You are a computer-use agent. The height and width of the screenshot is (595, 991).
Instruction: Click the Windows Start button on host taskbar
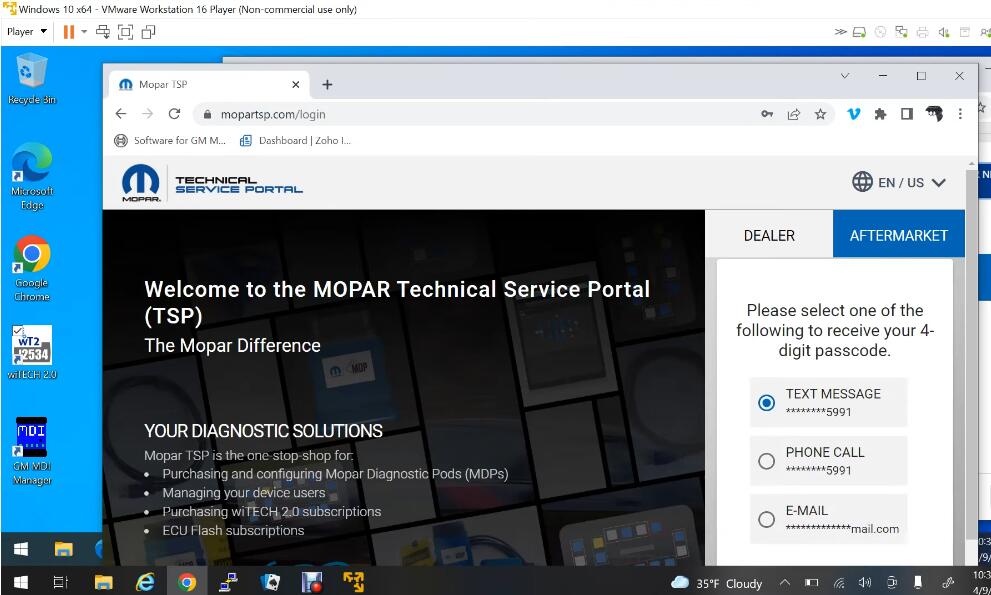[x=20, y=582]
